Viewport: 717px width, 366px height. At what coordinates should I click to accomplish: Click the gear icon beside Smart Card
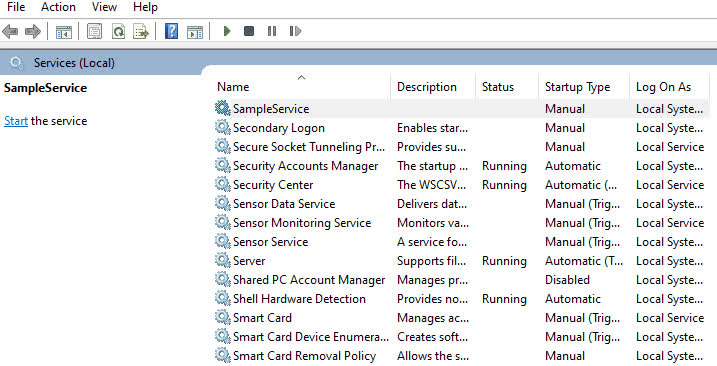point(223,318)
